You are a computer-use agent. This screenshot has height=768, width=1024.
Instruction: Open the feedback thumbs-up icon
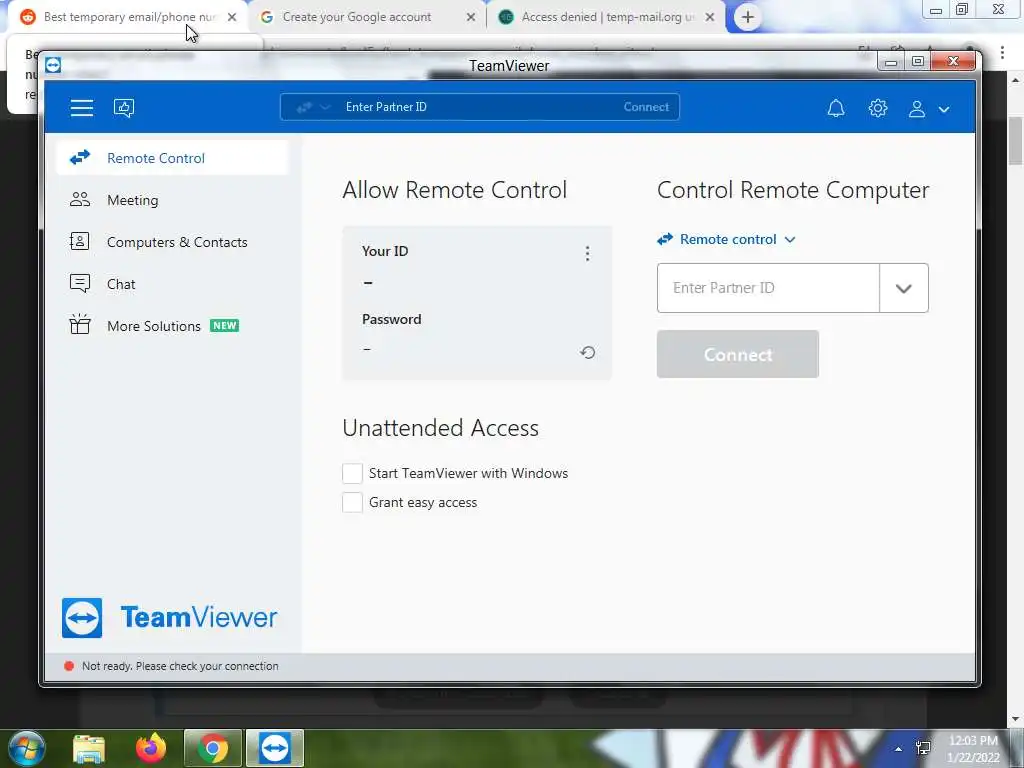[x=123, y=108]
